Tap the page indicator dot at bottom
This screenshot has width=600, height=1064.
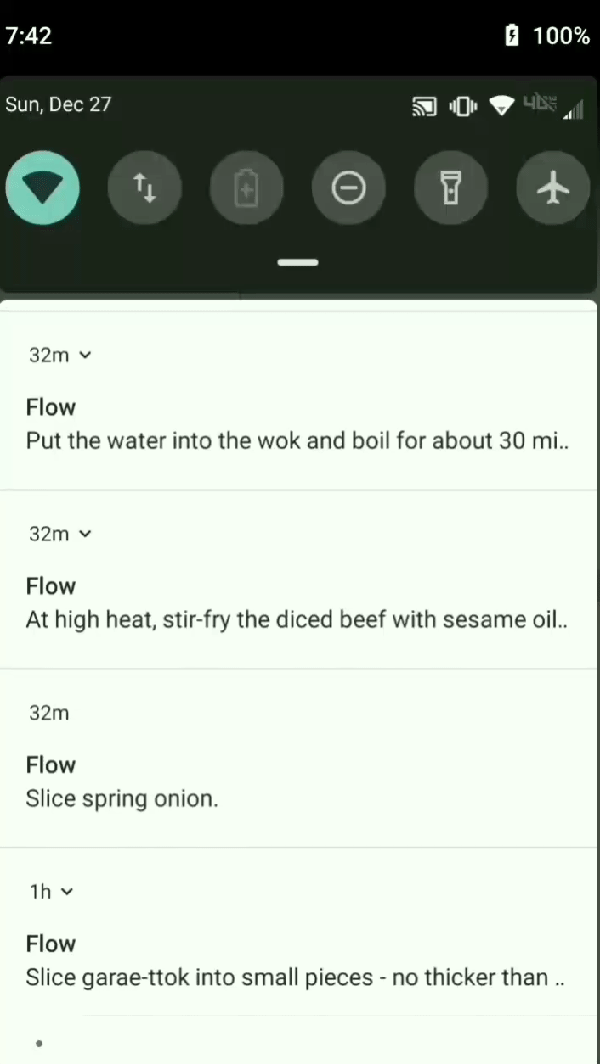tap(38, 1043)
